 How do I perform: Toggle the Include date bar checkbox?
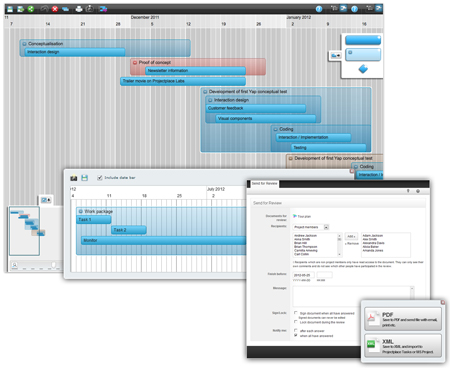click(x=100, y=178)
